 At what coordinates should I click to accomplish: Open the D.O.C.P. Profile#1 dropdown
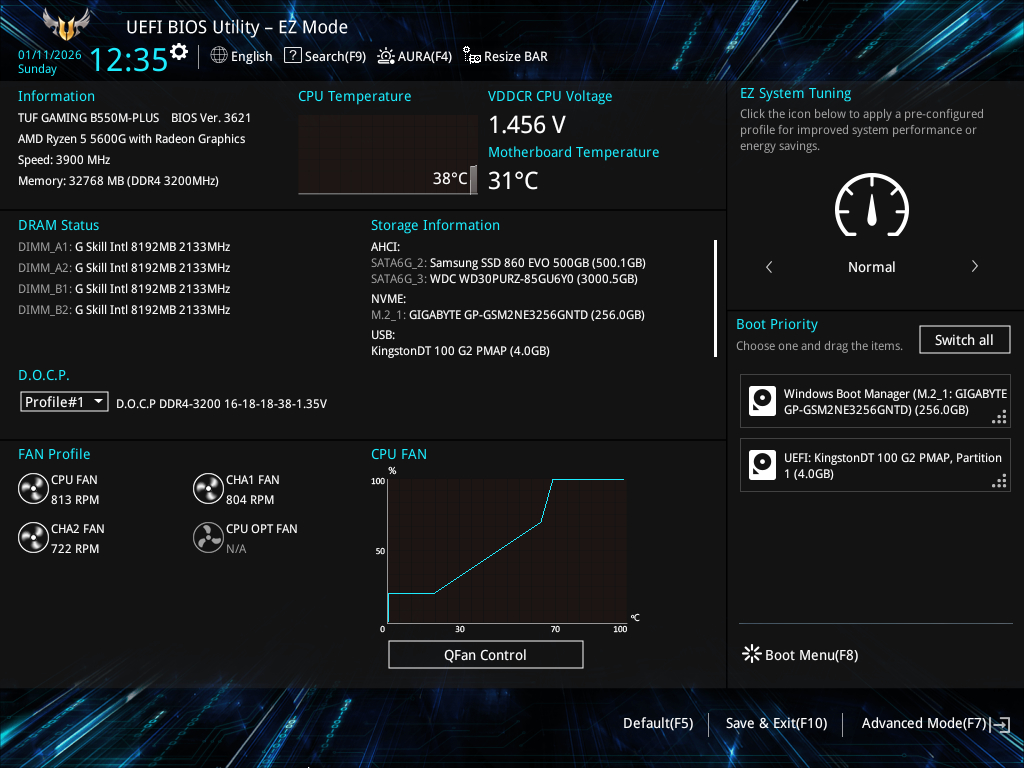pyautogui.click(x=65, y=401)
